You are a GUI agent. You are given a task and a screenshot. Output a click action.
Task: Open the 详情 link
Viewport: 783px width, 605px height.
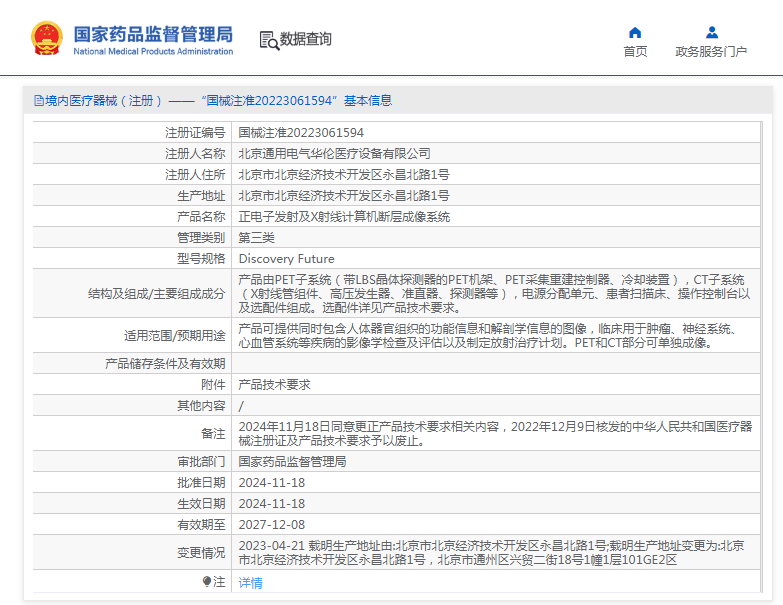[250, 583]
